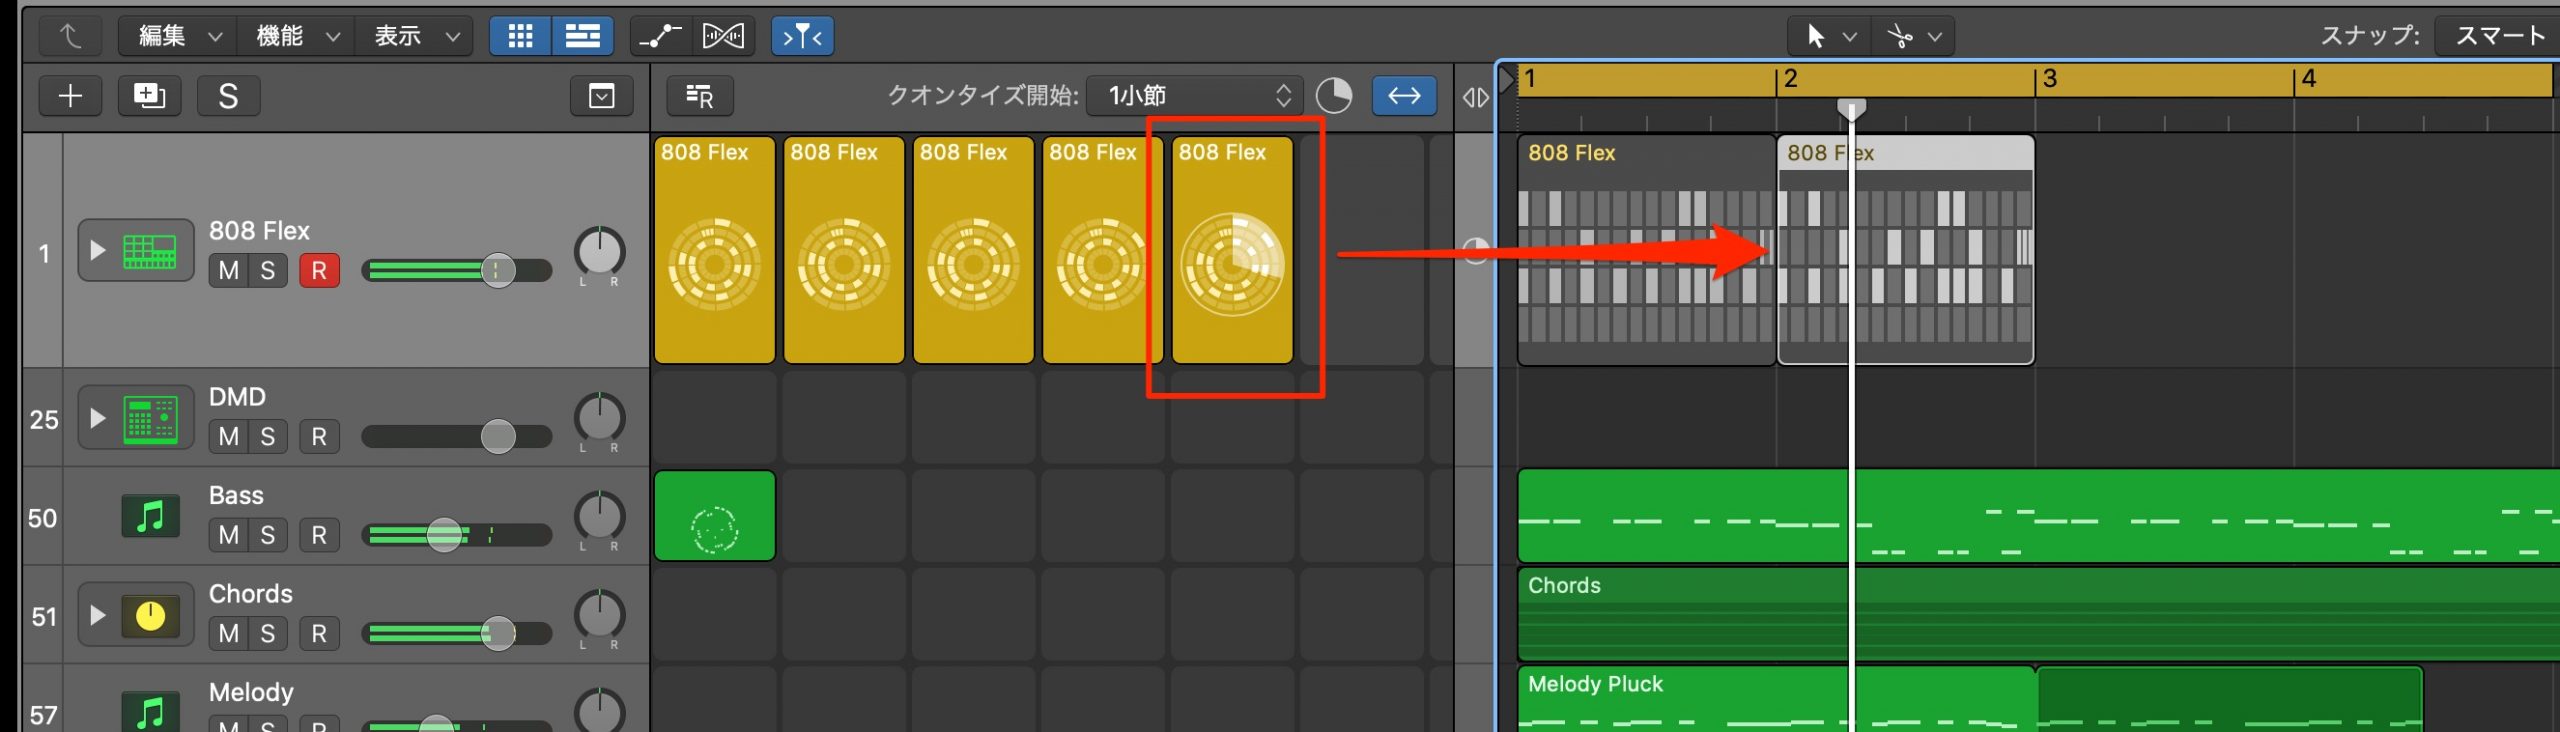Expand the DMD track disclosure triangle
This screenshot has height=732, width=2560.
pyautogui.click(x=97, y=417)
